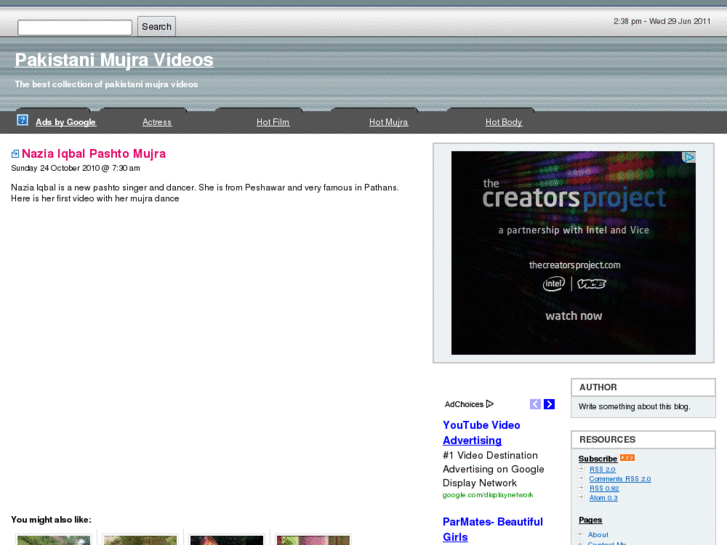The image size is (727, 545).
Task: Open the Pakistani Mujra Videos site title
Action: (114, 60)
